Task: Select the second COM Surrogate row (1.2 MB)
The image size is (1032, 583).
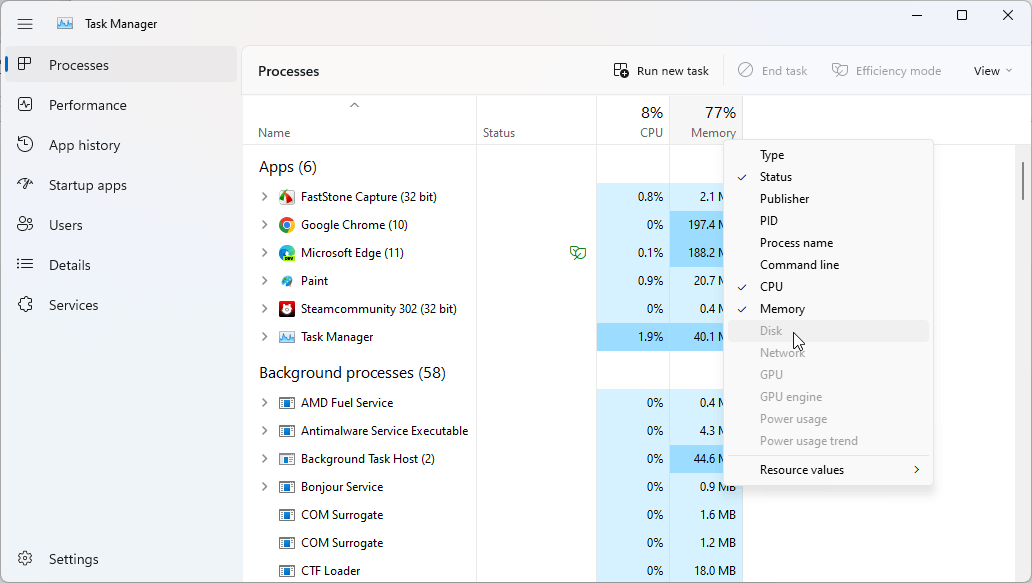Action: [x=492, y=543]
